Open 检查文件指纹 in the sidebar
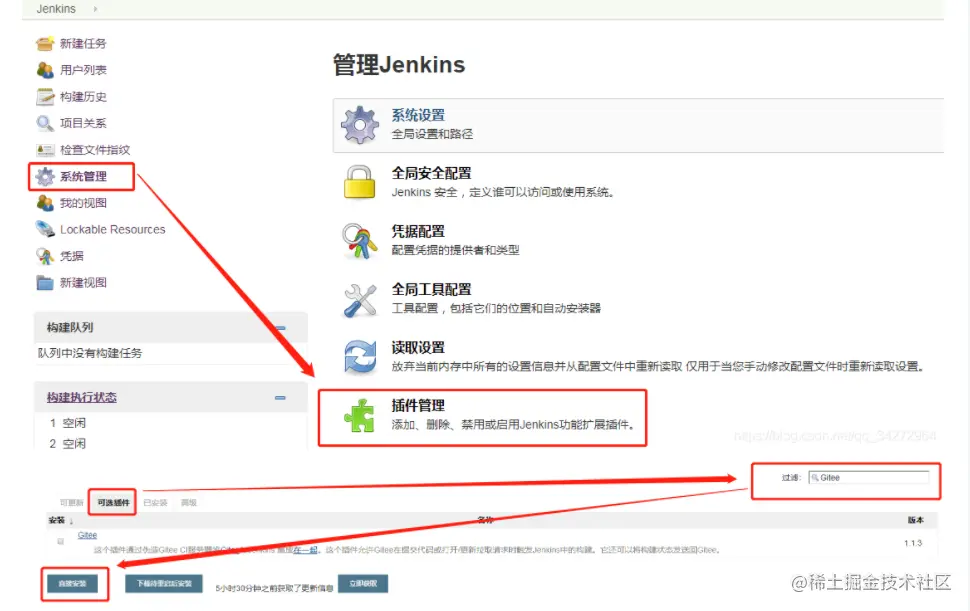 point(95,150)
